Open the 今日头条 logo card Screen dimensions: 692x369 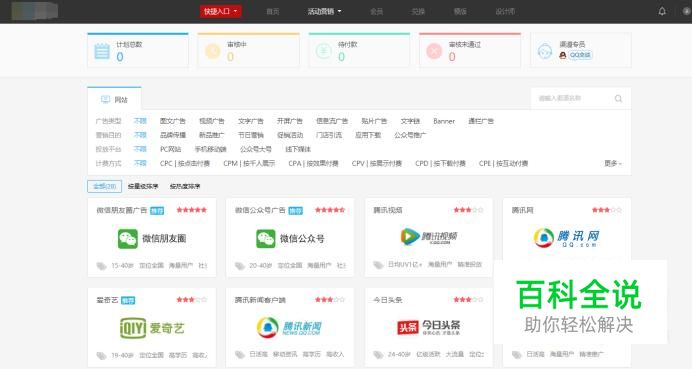(428, 327)
